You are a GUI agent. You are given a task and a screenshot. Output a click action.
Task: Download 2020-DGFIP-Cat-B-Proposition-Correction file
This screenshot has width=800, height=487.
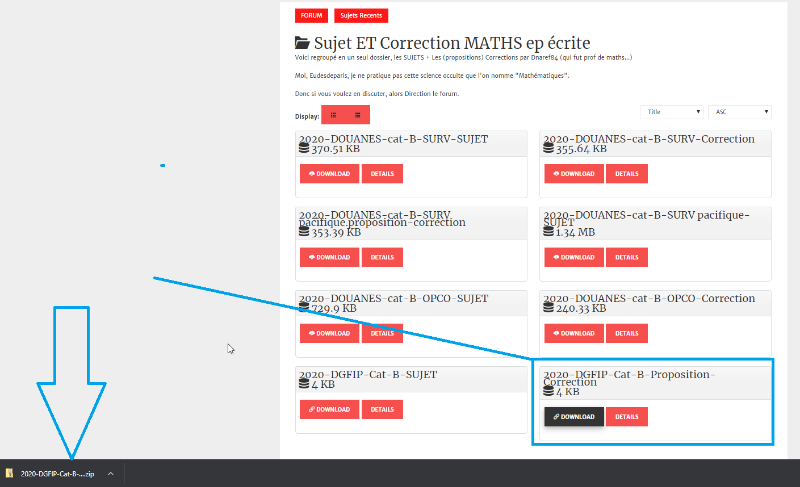(x=574, y=417)
